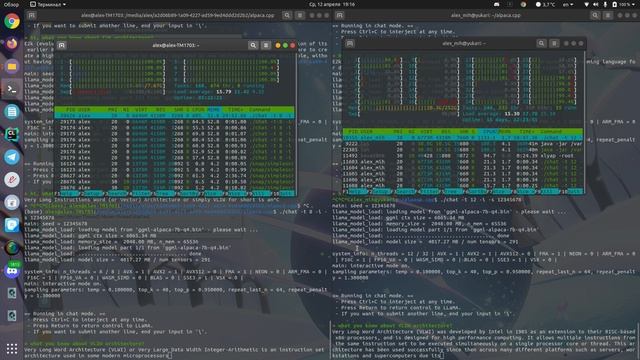Open the 'en' input source dropdown

[568, 4]
